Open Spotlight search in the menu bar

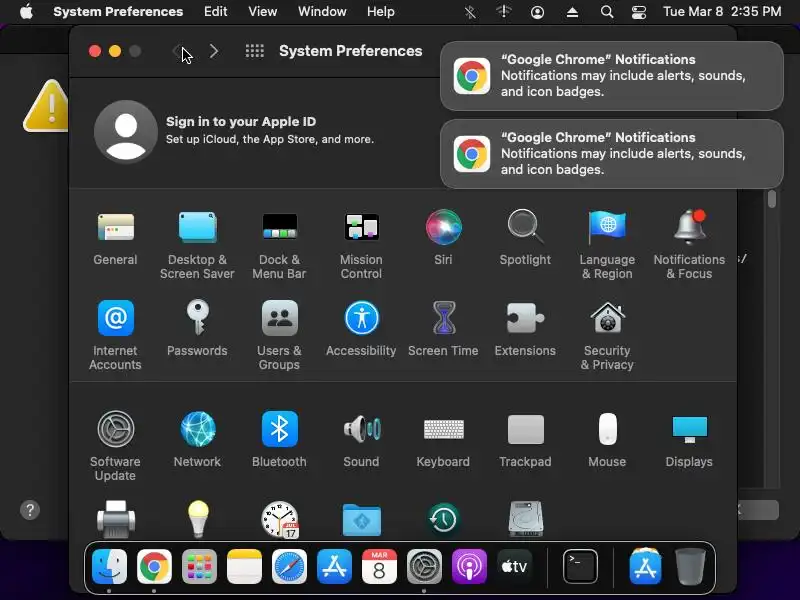click(x=607, y=12)
